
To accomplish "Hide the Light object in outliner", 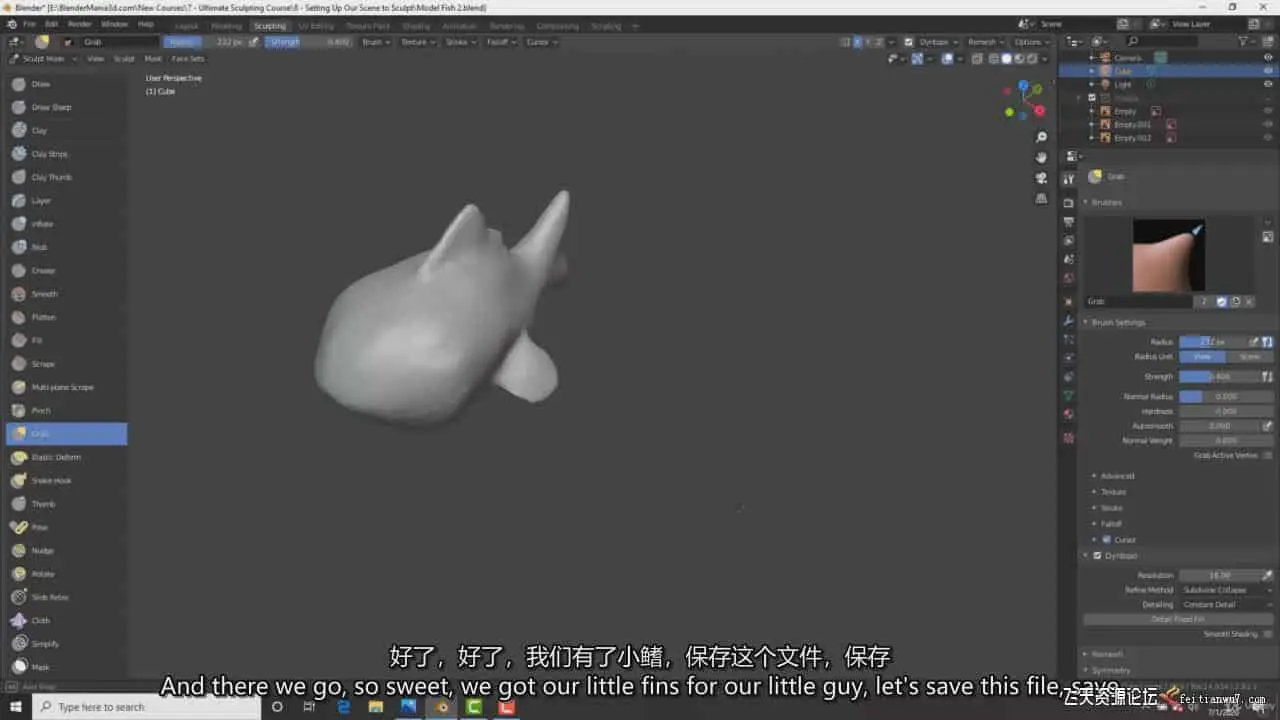I will pos(1268,84).
